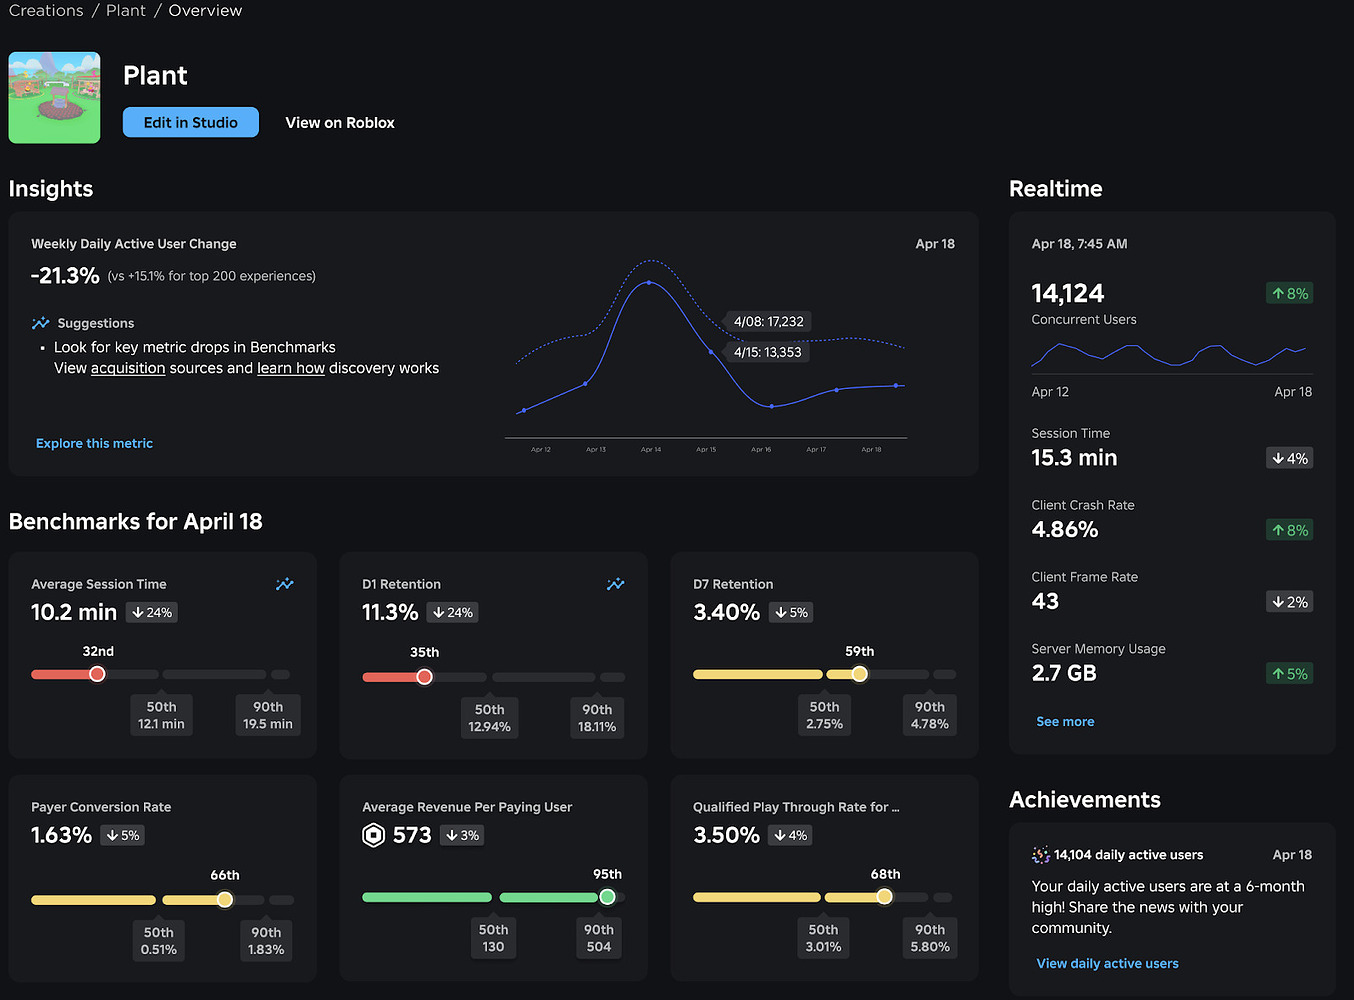Select the Overview breadcrumb item
This screenshot has height=1000, width=1354.
pos(205,10)
